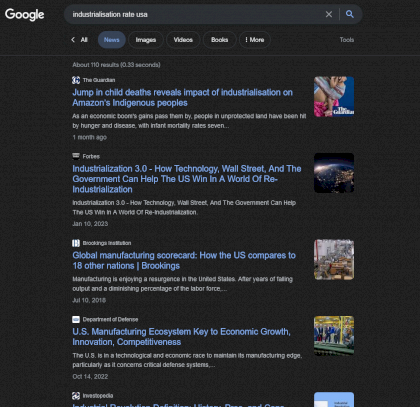Open the Tools options
The width and height of the screenshot is (420, 407).
347,40
